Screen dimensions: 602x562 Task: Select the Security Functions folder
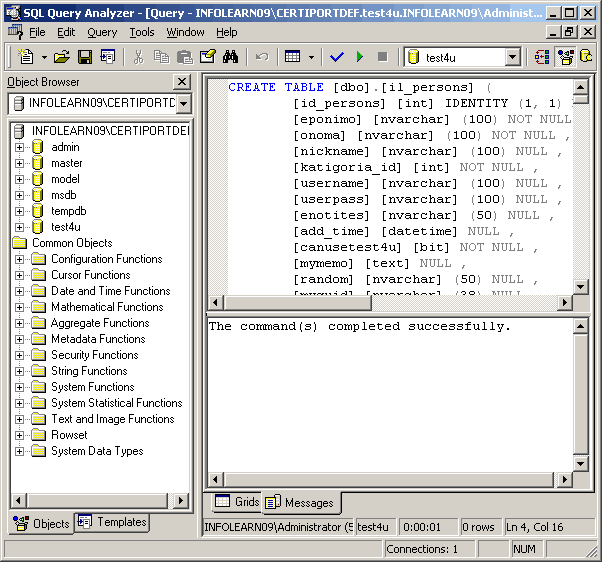coord(95,355)
